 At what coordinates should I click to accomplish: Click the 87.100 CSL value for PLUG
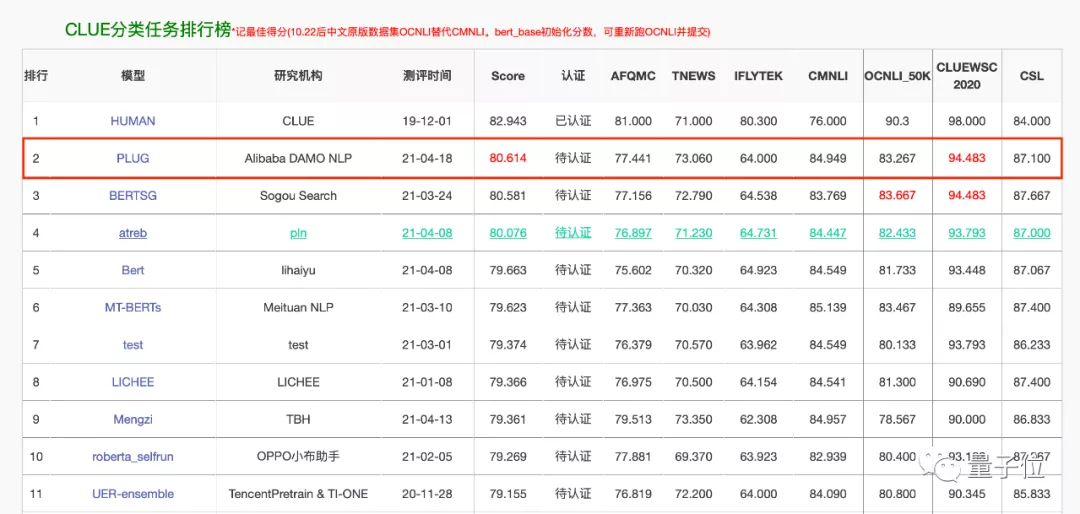tap(1032, 158)
